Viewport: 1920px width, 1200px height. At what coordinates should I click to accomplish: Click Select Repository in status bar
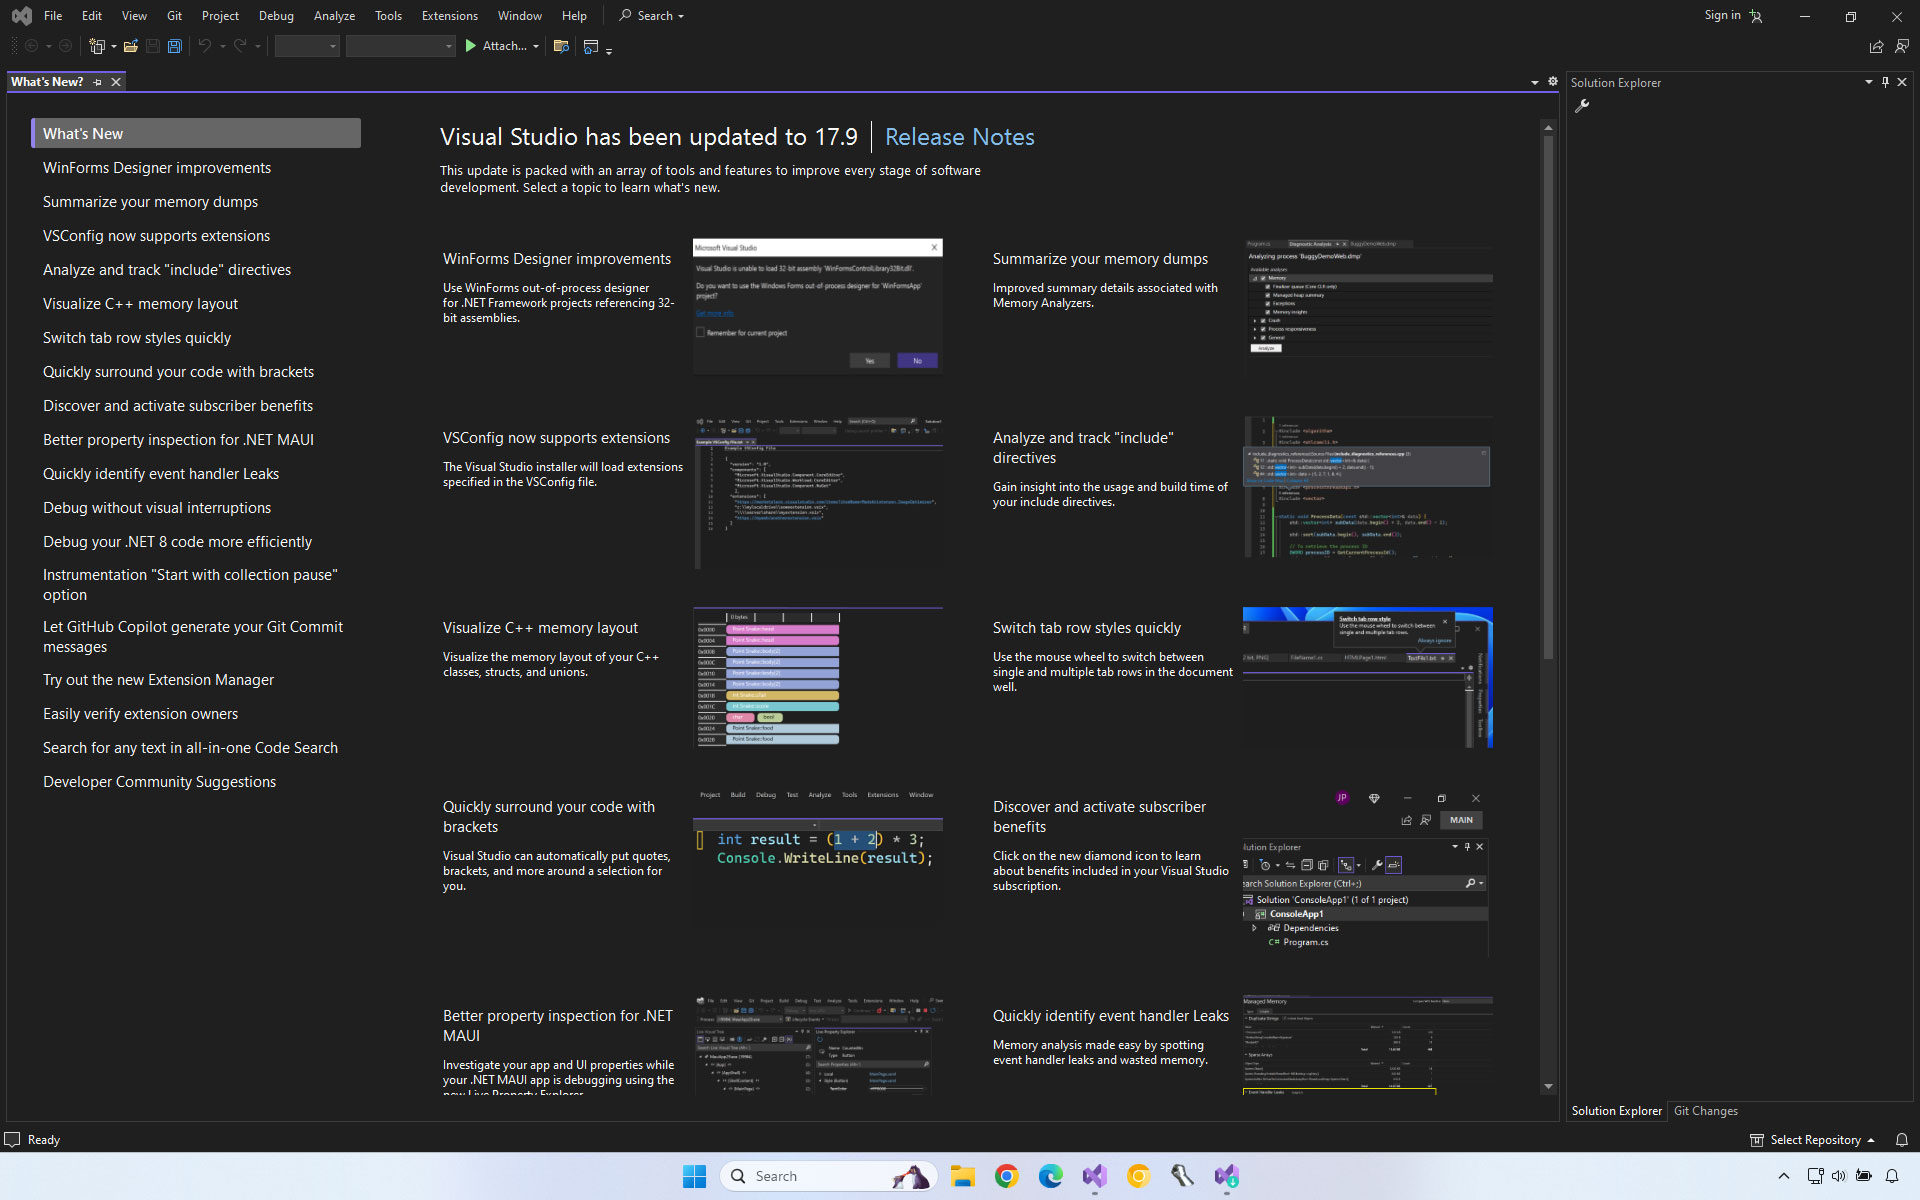[x=1815, y=1140]
